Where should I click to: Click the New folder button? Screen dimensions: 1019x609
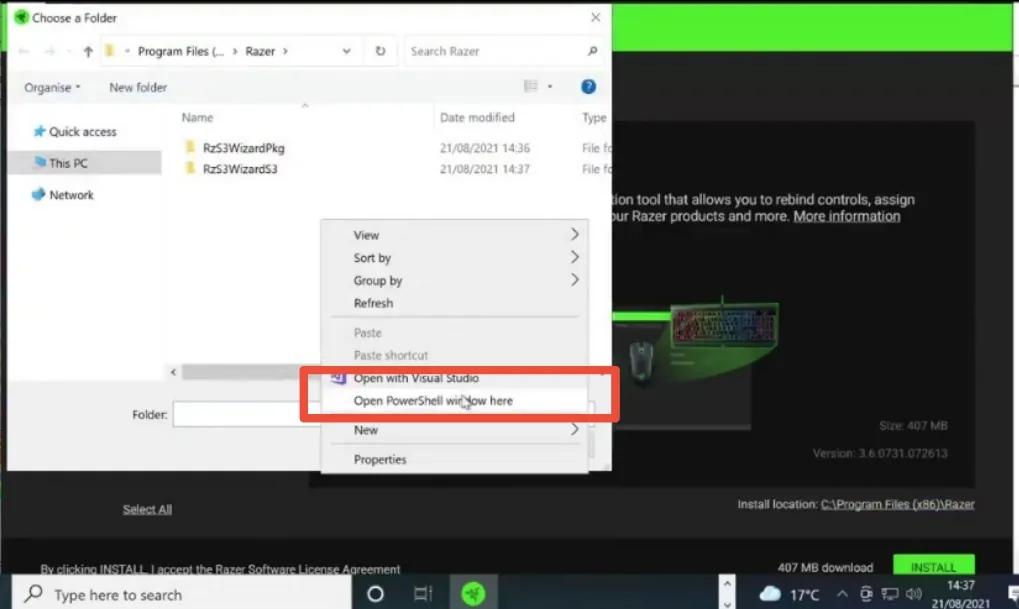(136, 87)
